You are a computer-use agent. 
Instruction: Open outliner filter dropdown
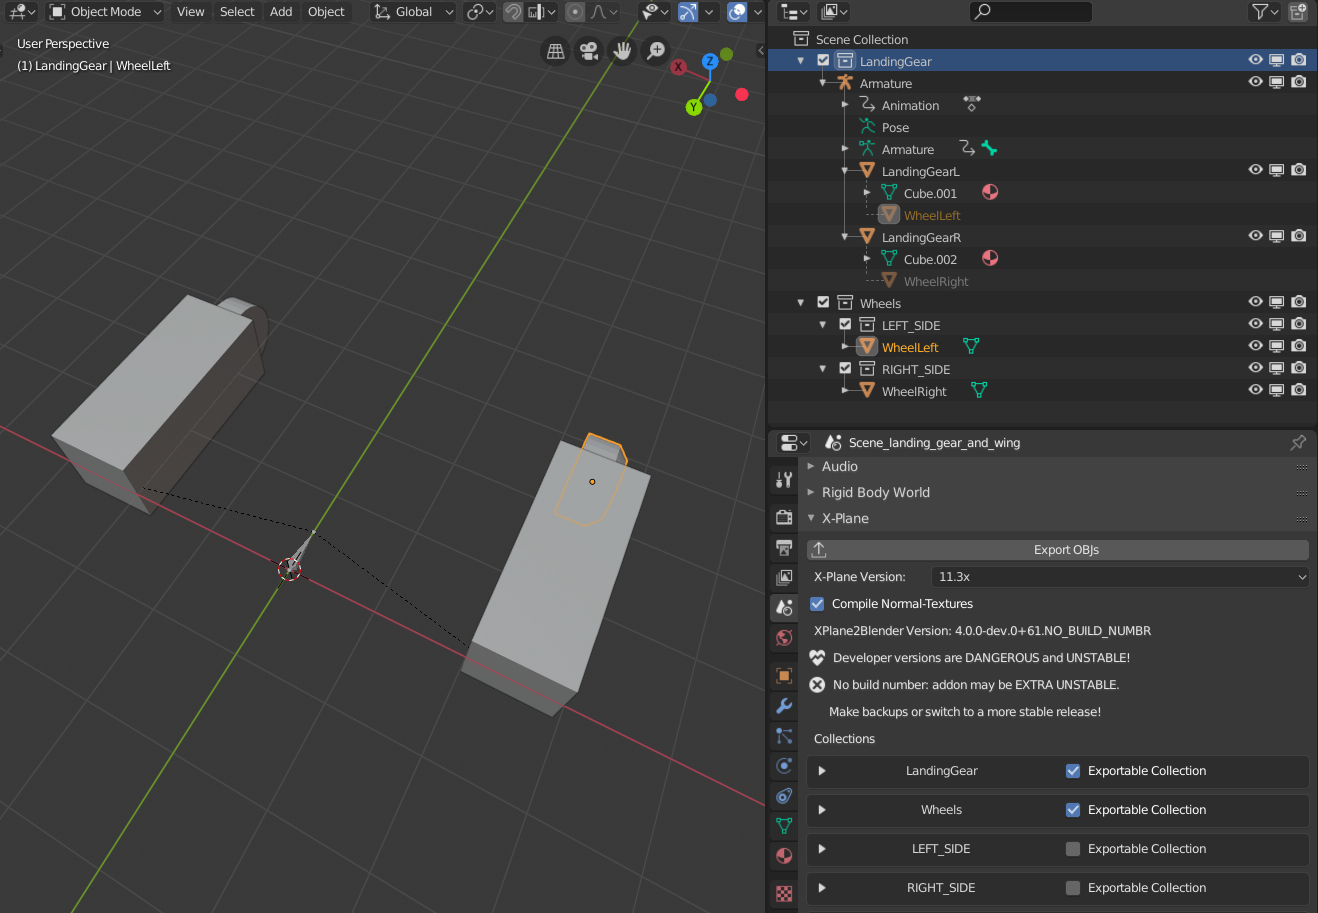point(1265,12)
